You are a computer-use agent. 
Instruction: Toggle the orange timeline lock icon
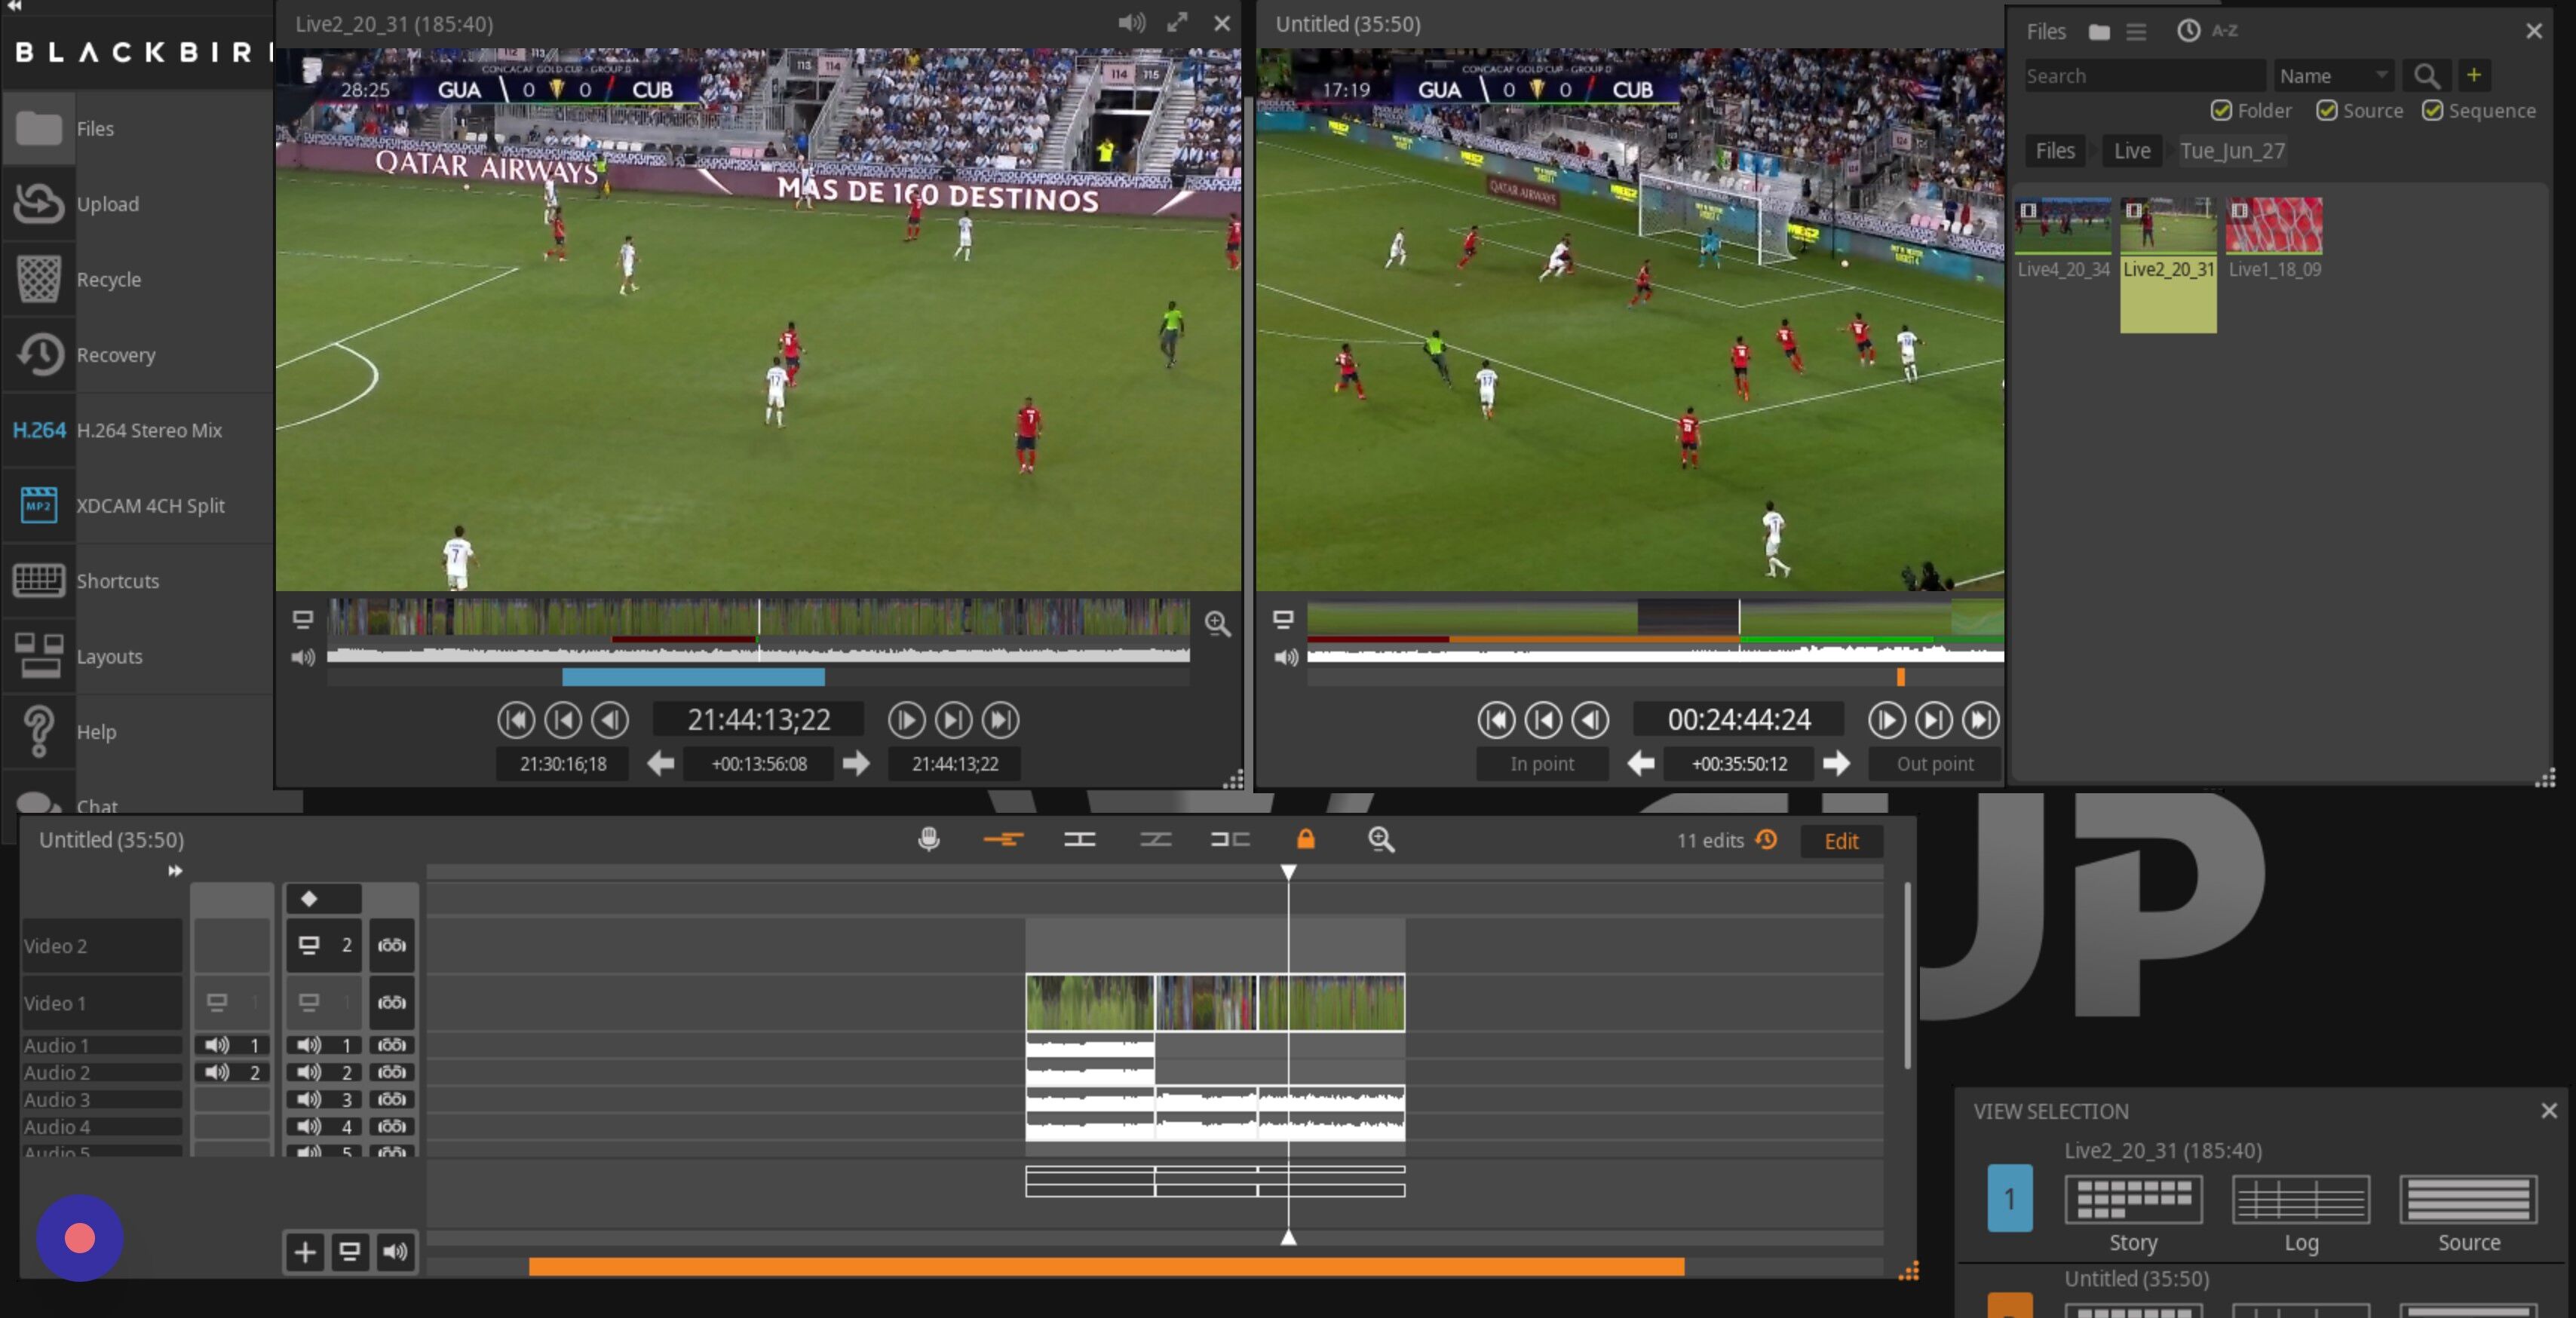1305,839
